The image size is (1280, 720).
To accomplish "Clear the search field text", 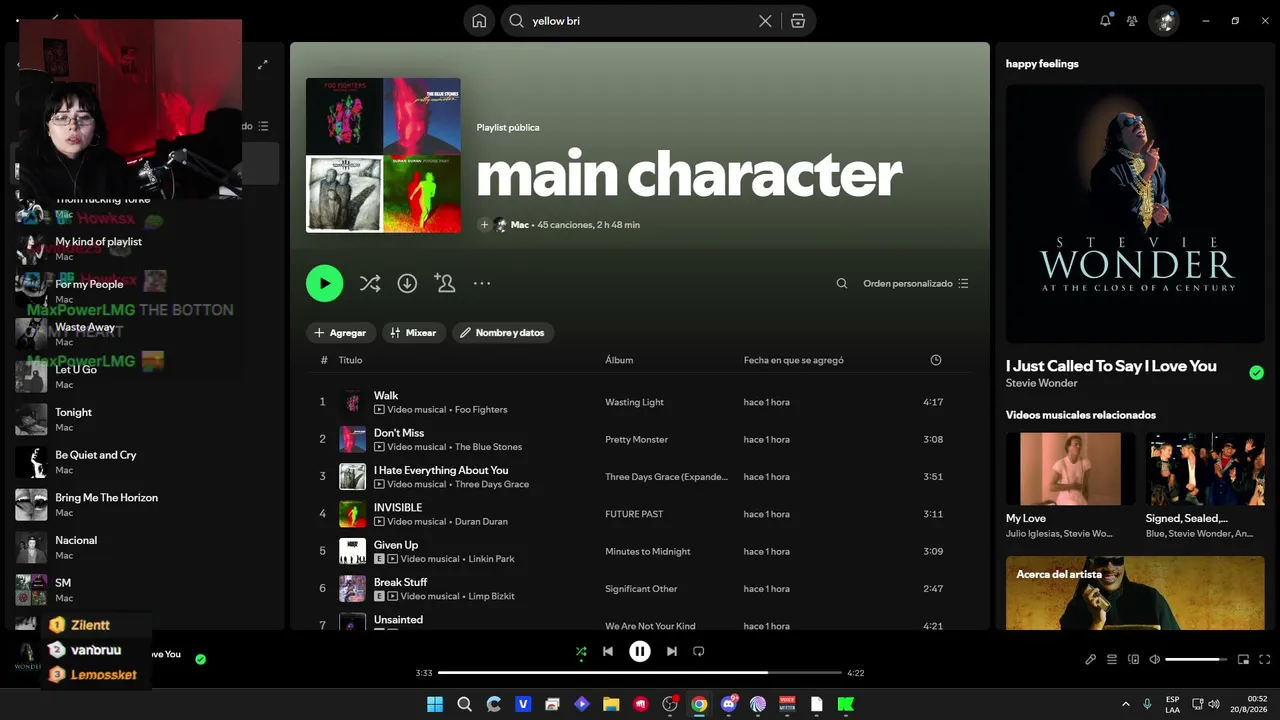I will 765,21.
